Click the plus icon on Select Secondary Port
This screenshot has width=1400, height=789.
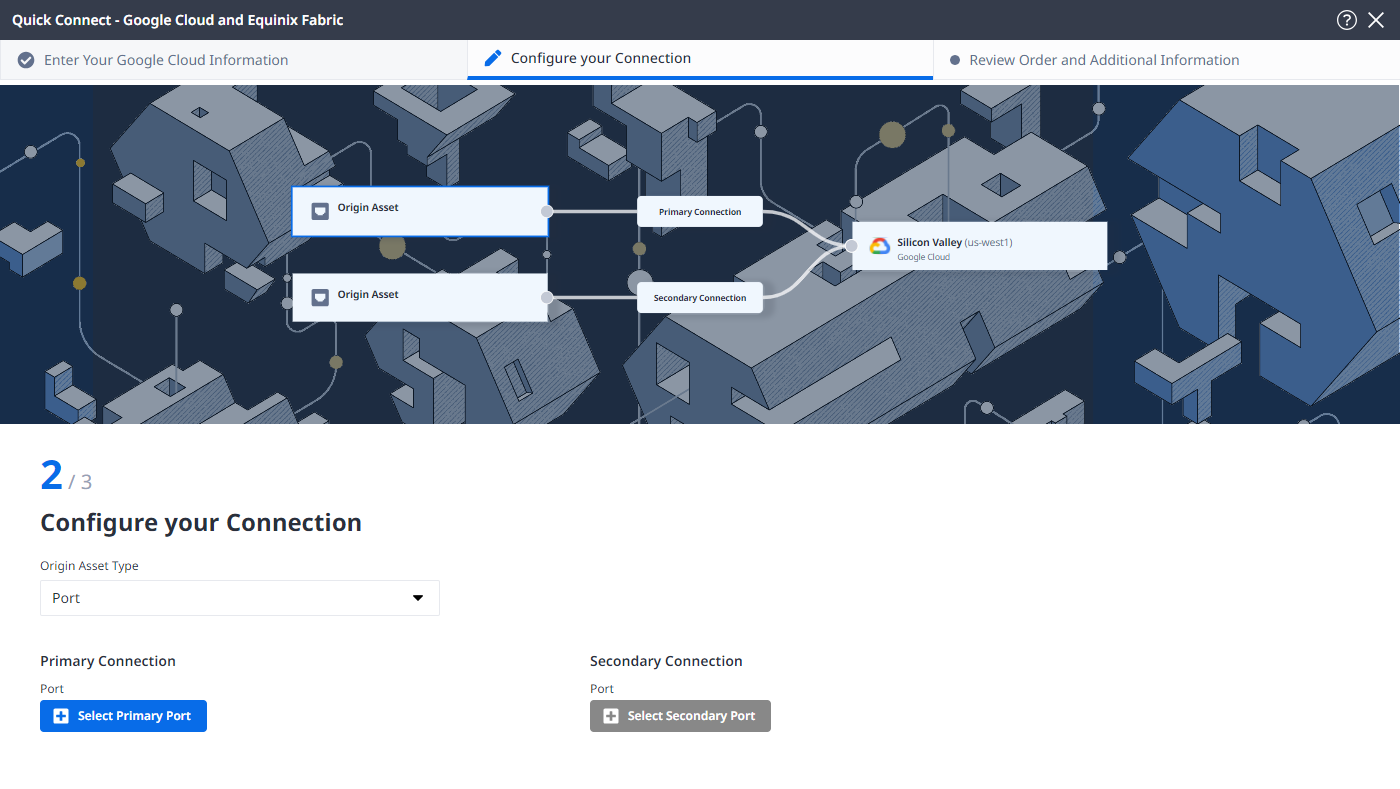click(611, 716)
